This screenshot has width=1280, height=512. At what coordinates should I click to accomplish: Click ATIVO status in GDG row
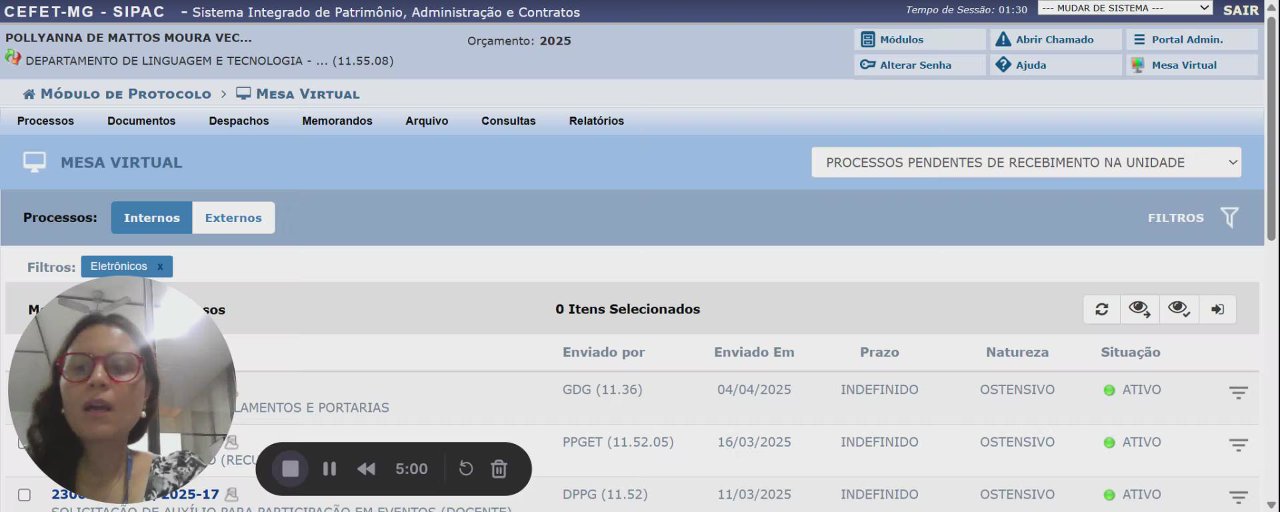pos(1142,390)
